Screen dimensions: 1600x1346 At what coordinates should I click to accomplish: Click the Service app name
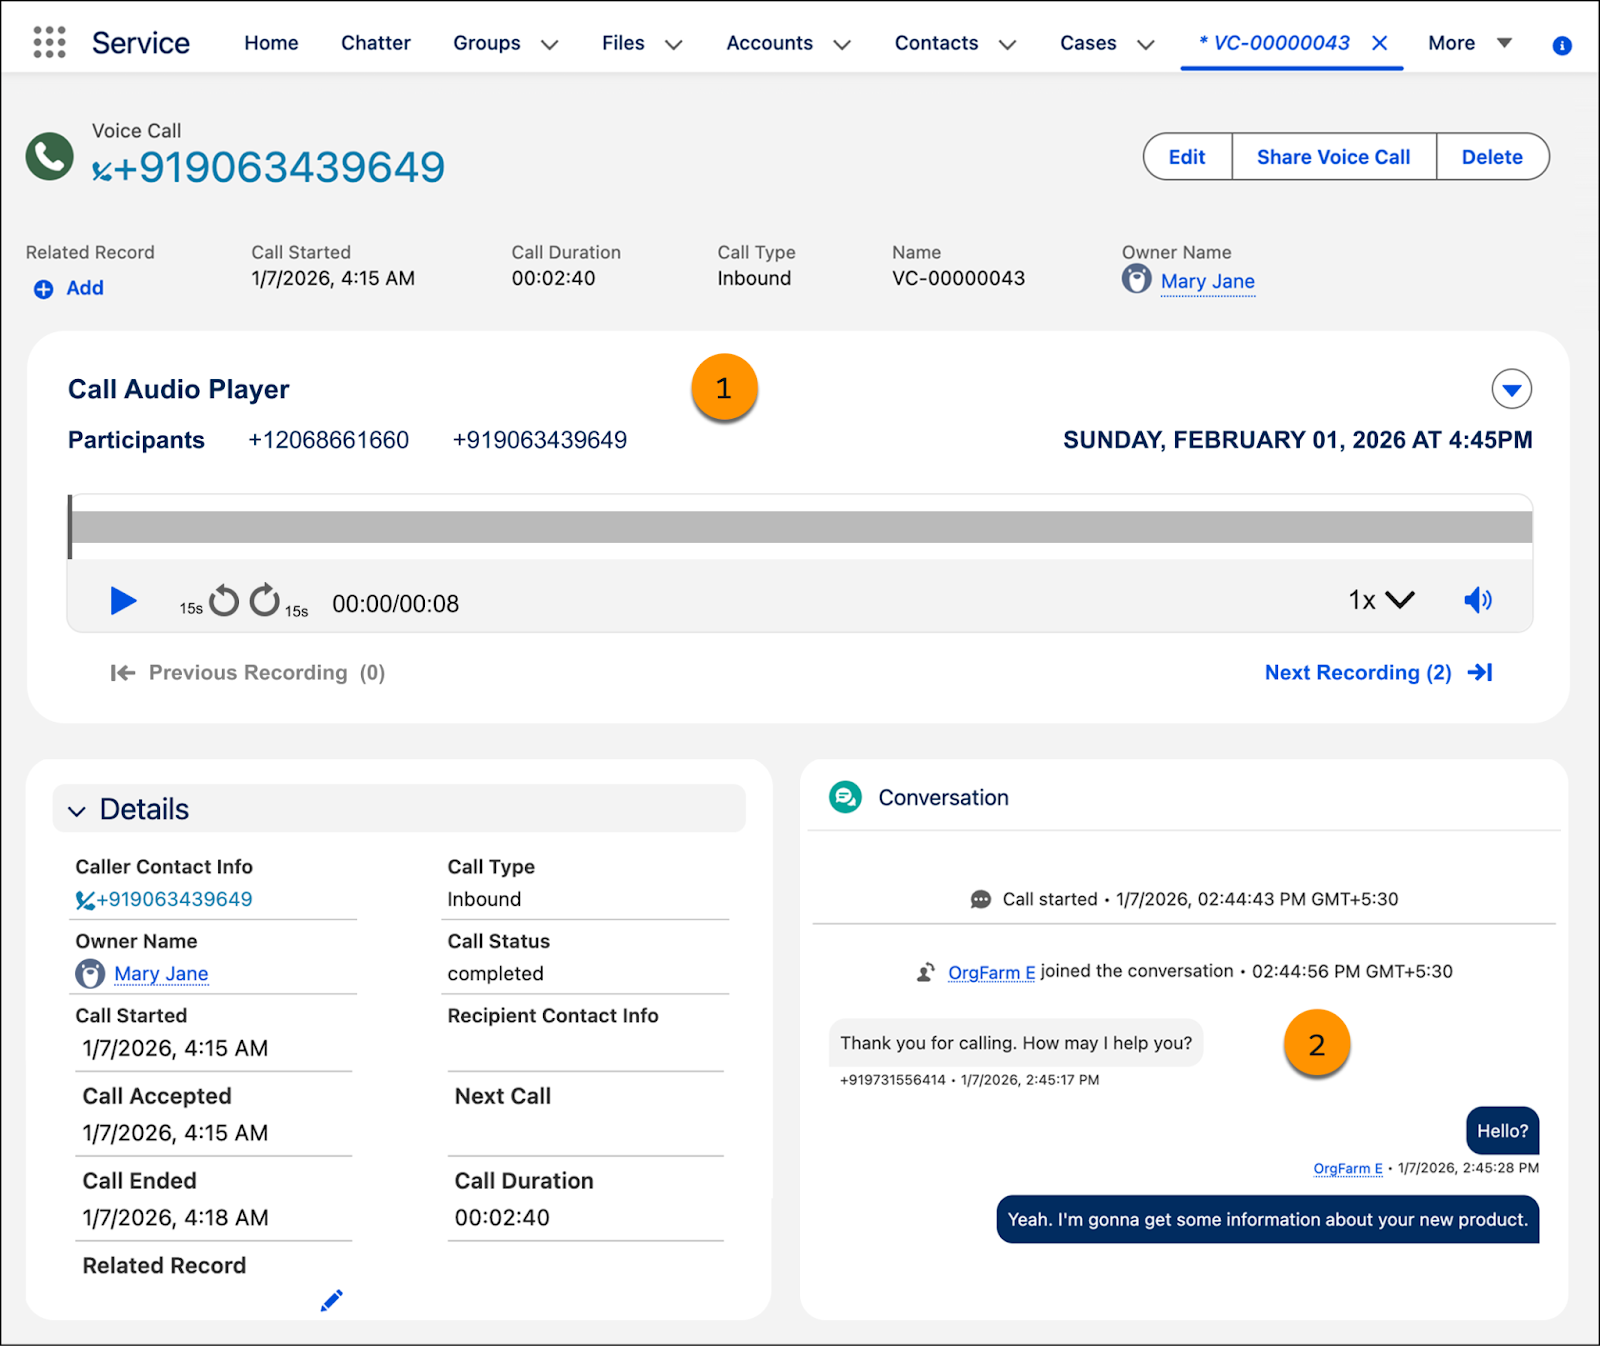click(141, 43)
